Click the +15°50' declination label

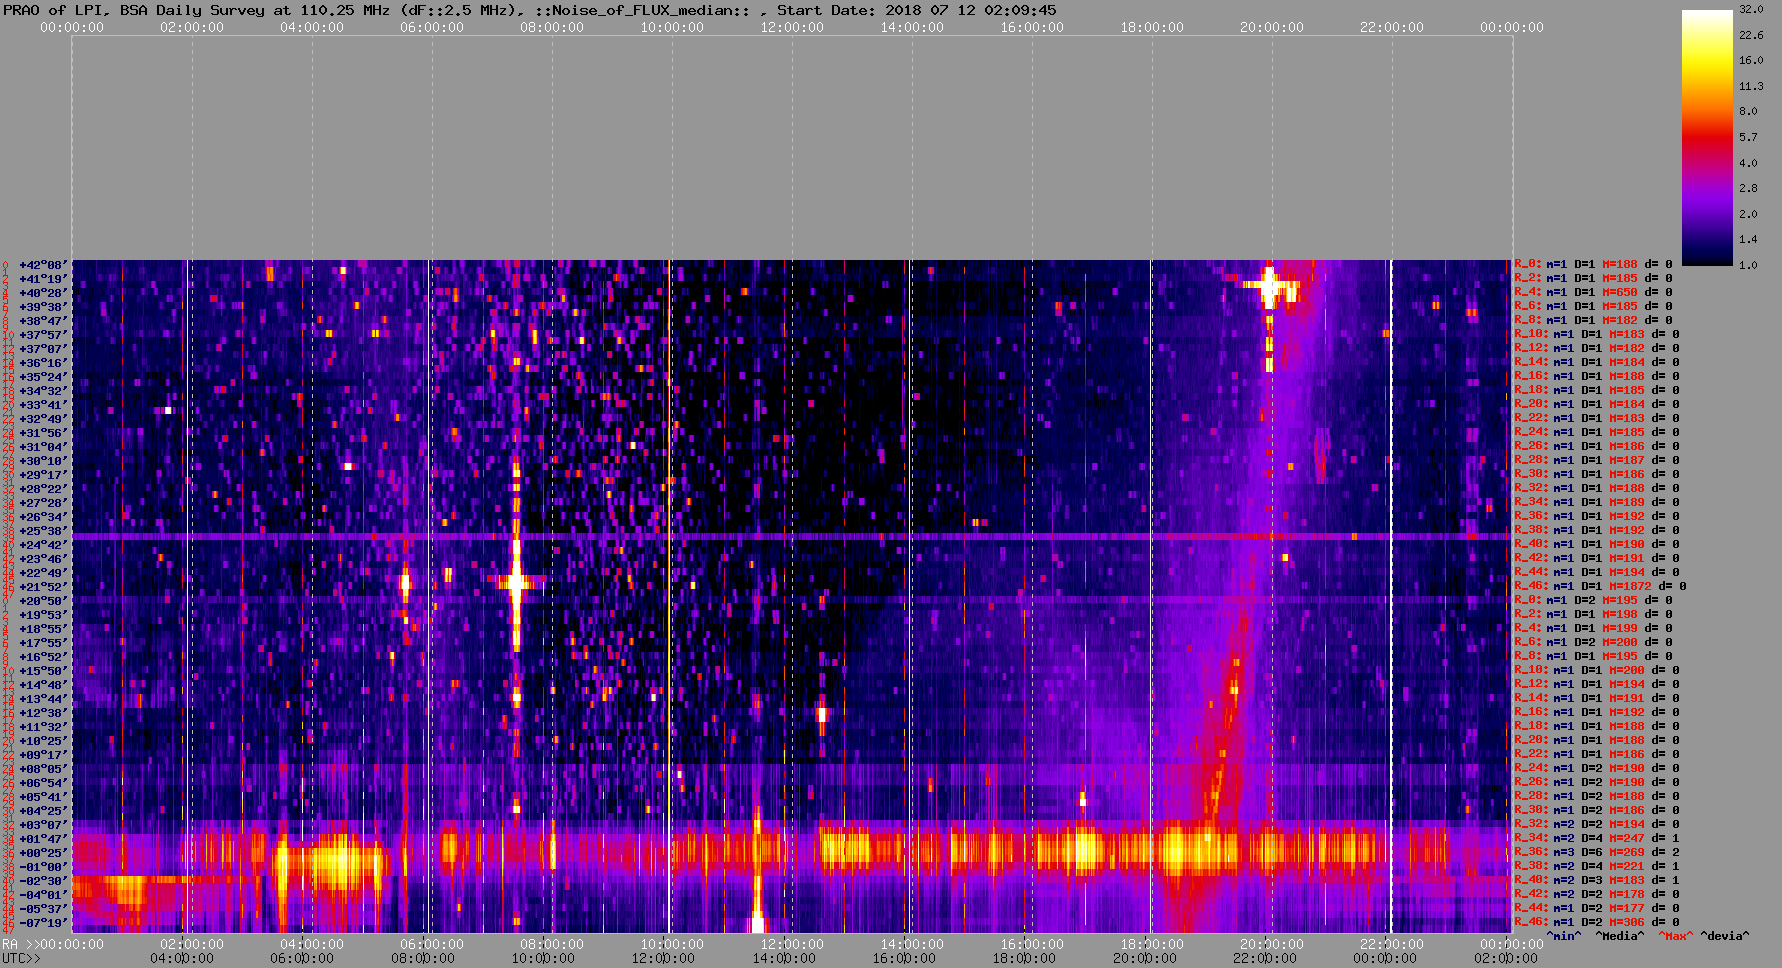click(43, 671)
